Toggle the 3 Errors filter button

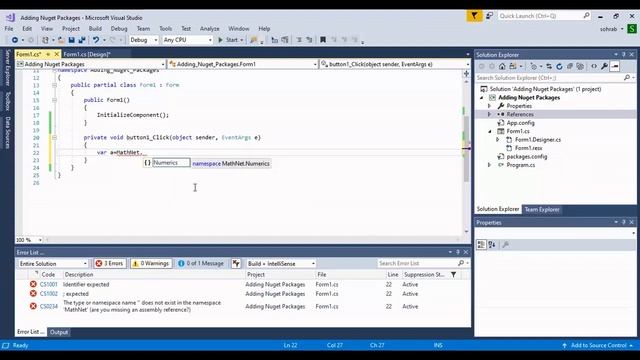click(x=109, y=264)
